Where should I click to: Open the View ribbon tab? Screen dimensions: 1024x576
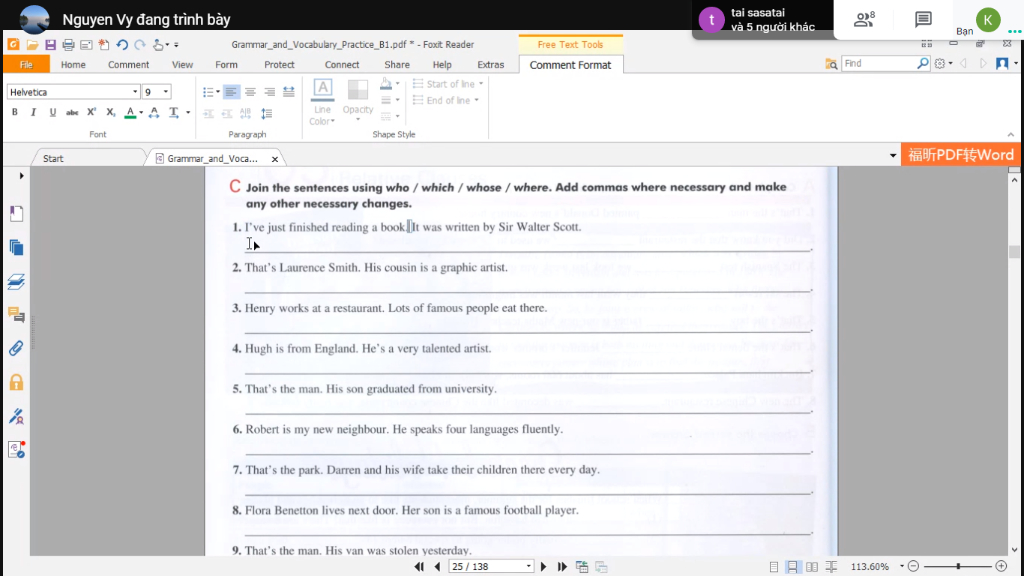182,65
